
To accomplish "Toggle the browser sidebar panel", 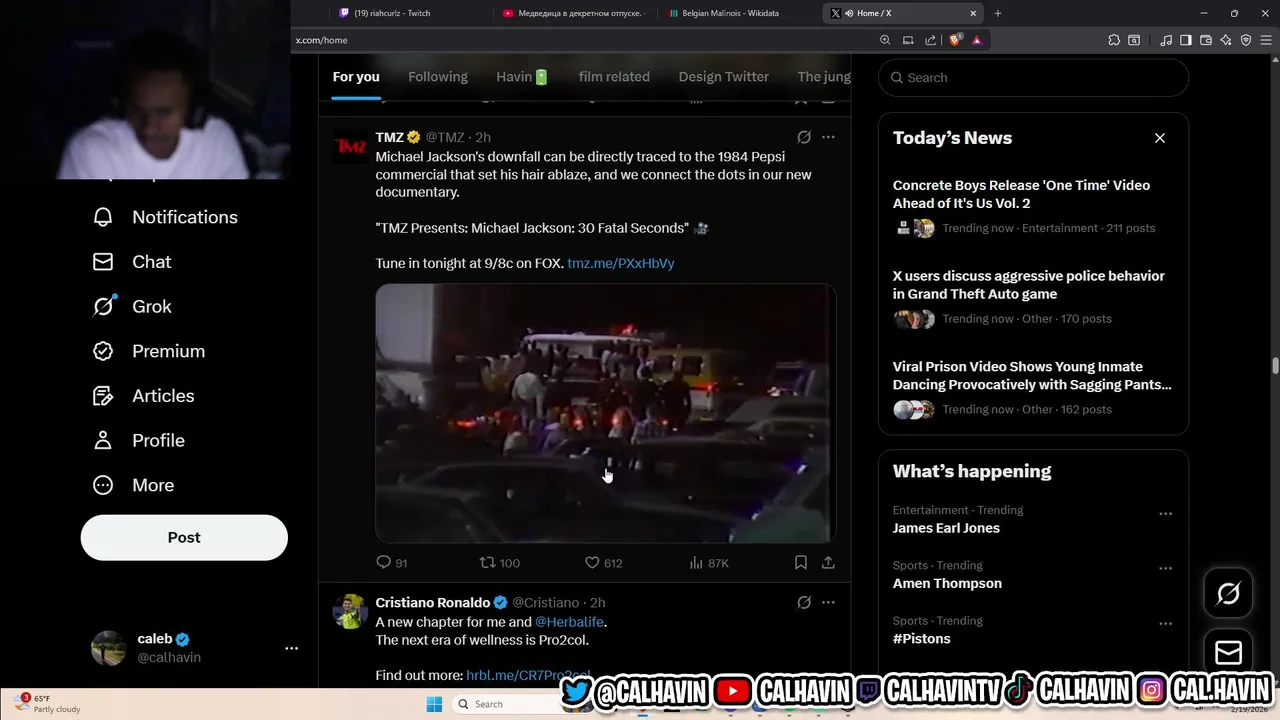I will coord(1186,40).
